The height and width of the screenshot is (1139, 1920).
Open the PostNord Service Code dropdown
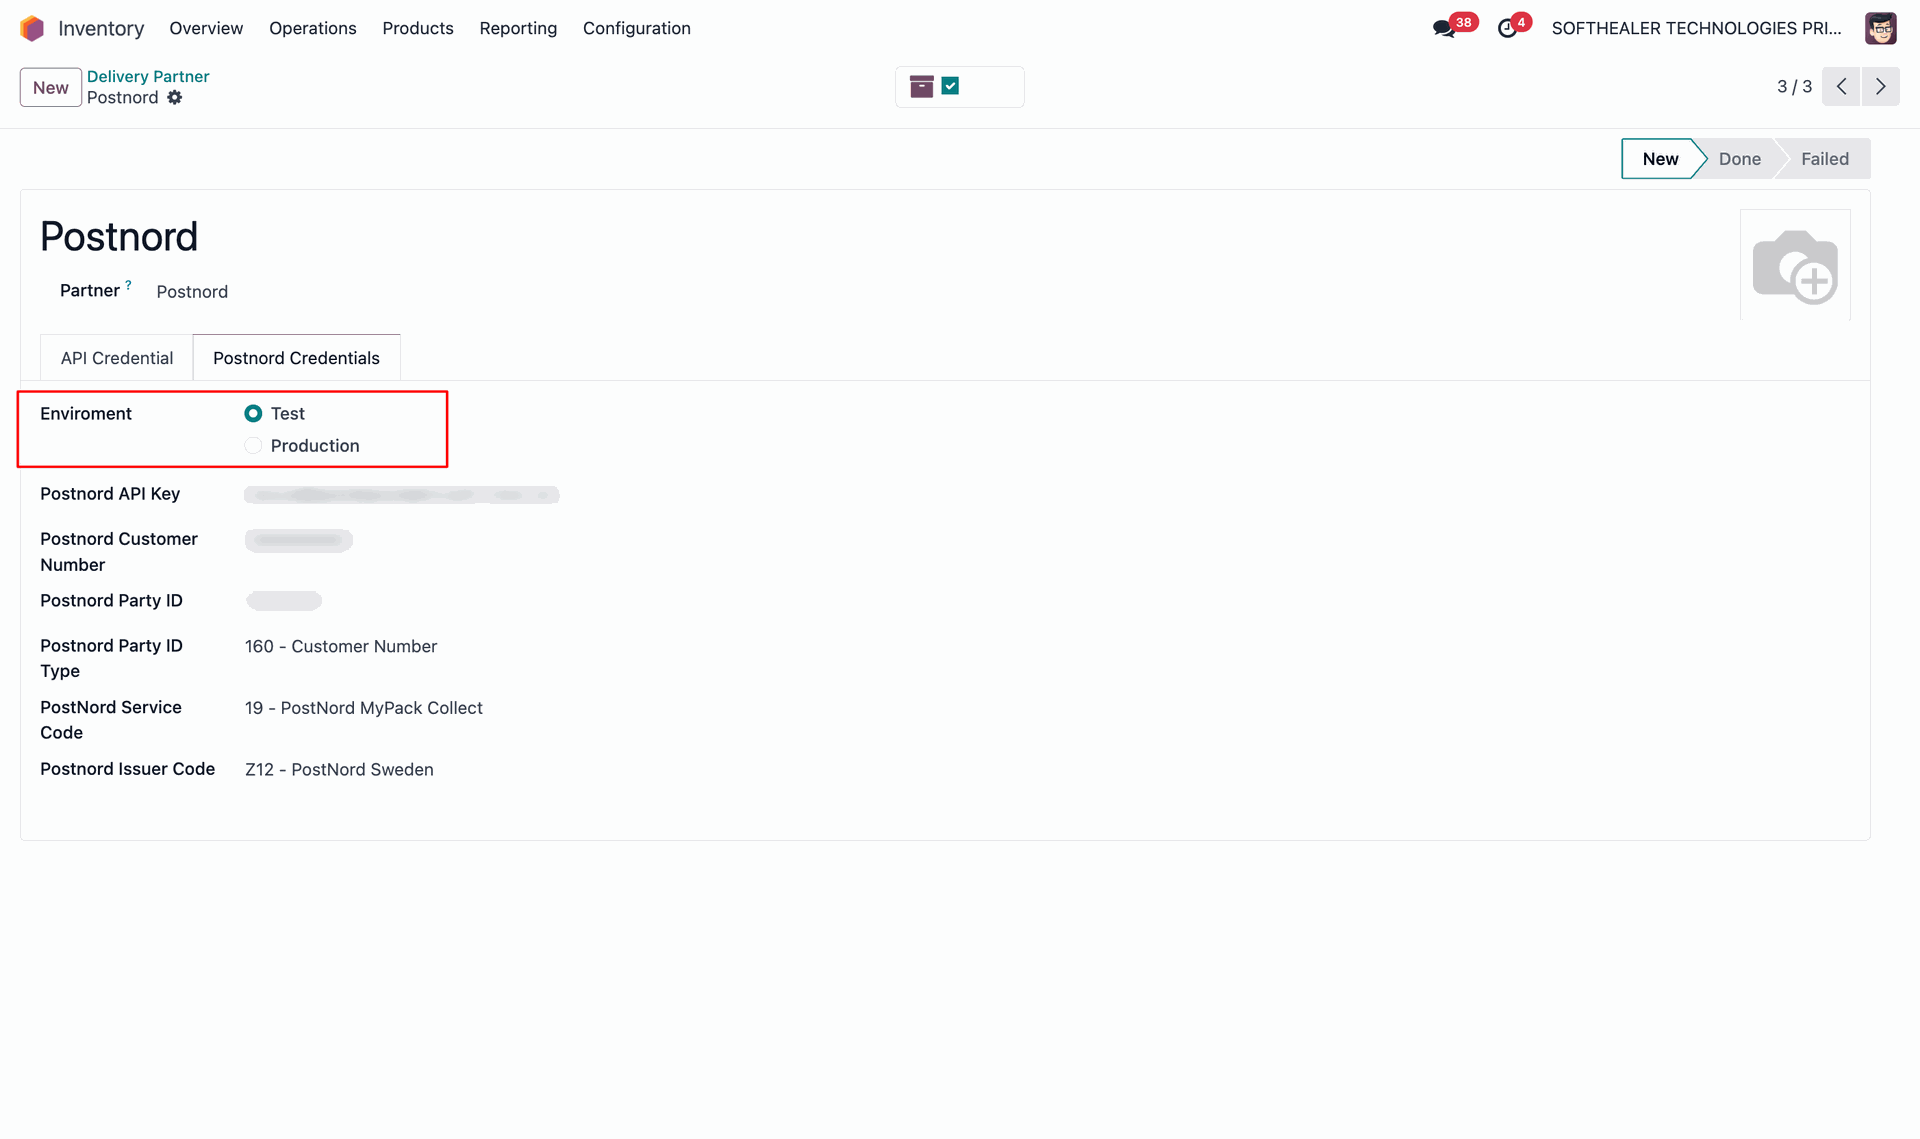[363, 708]
